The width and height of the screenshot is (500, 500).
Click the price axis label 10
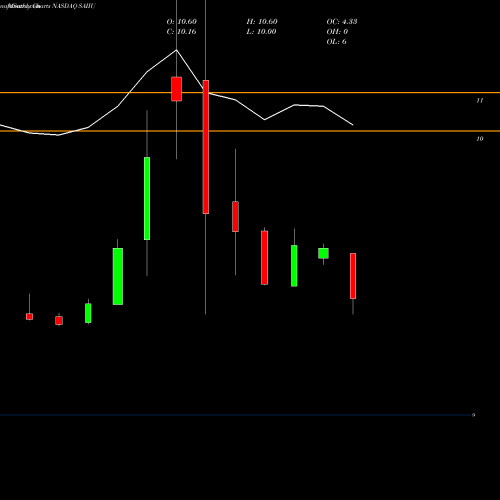480,139
